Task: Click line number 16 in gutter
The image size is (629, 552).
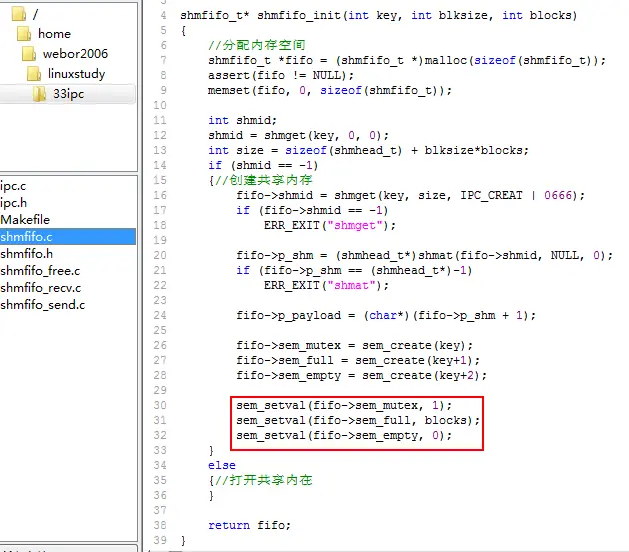Action: [x=160, y=195]
